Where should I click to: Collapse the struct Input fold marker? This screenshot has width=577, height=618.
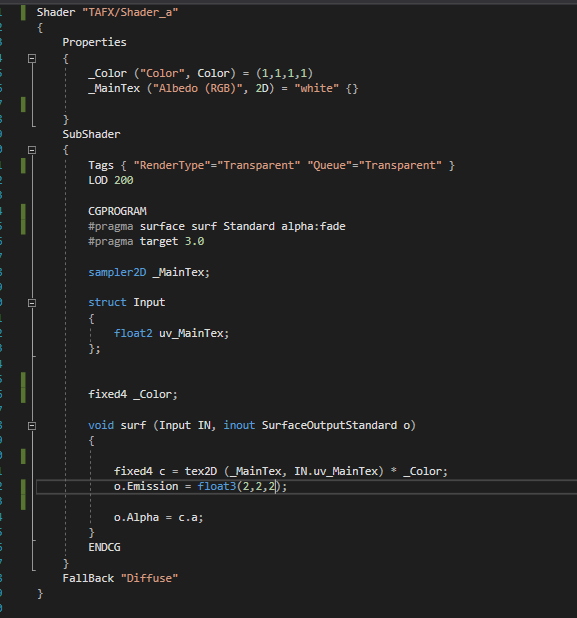click(x=32, y=303)
